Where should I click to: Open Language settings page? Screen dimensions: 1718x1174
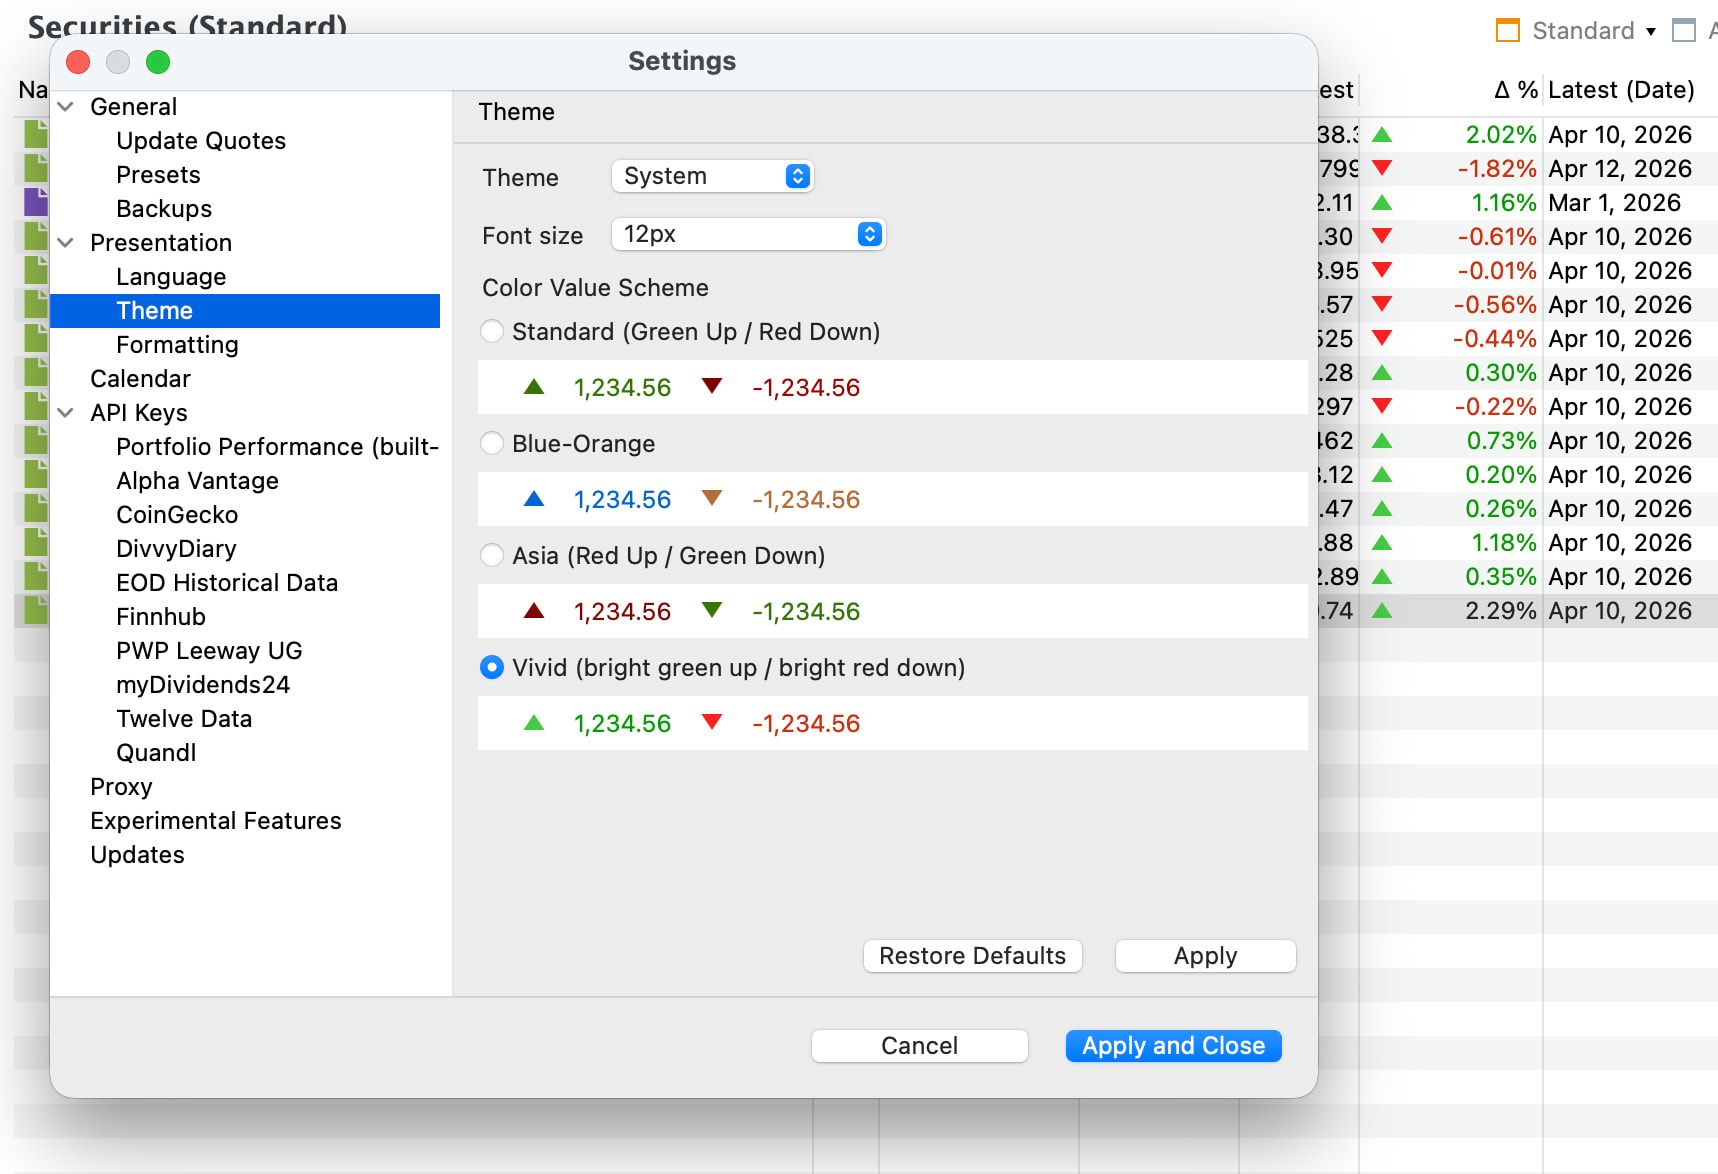tap(171, 277)
